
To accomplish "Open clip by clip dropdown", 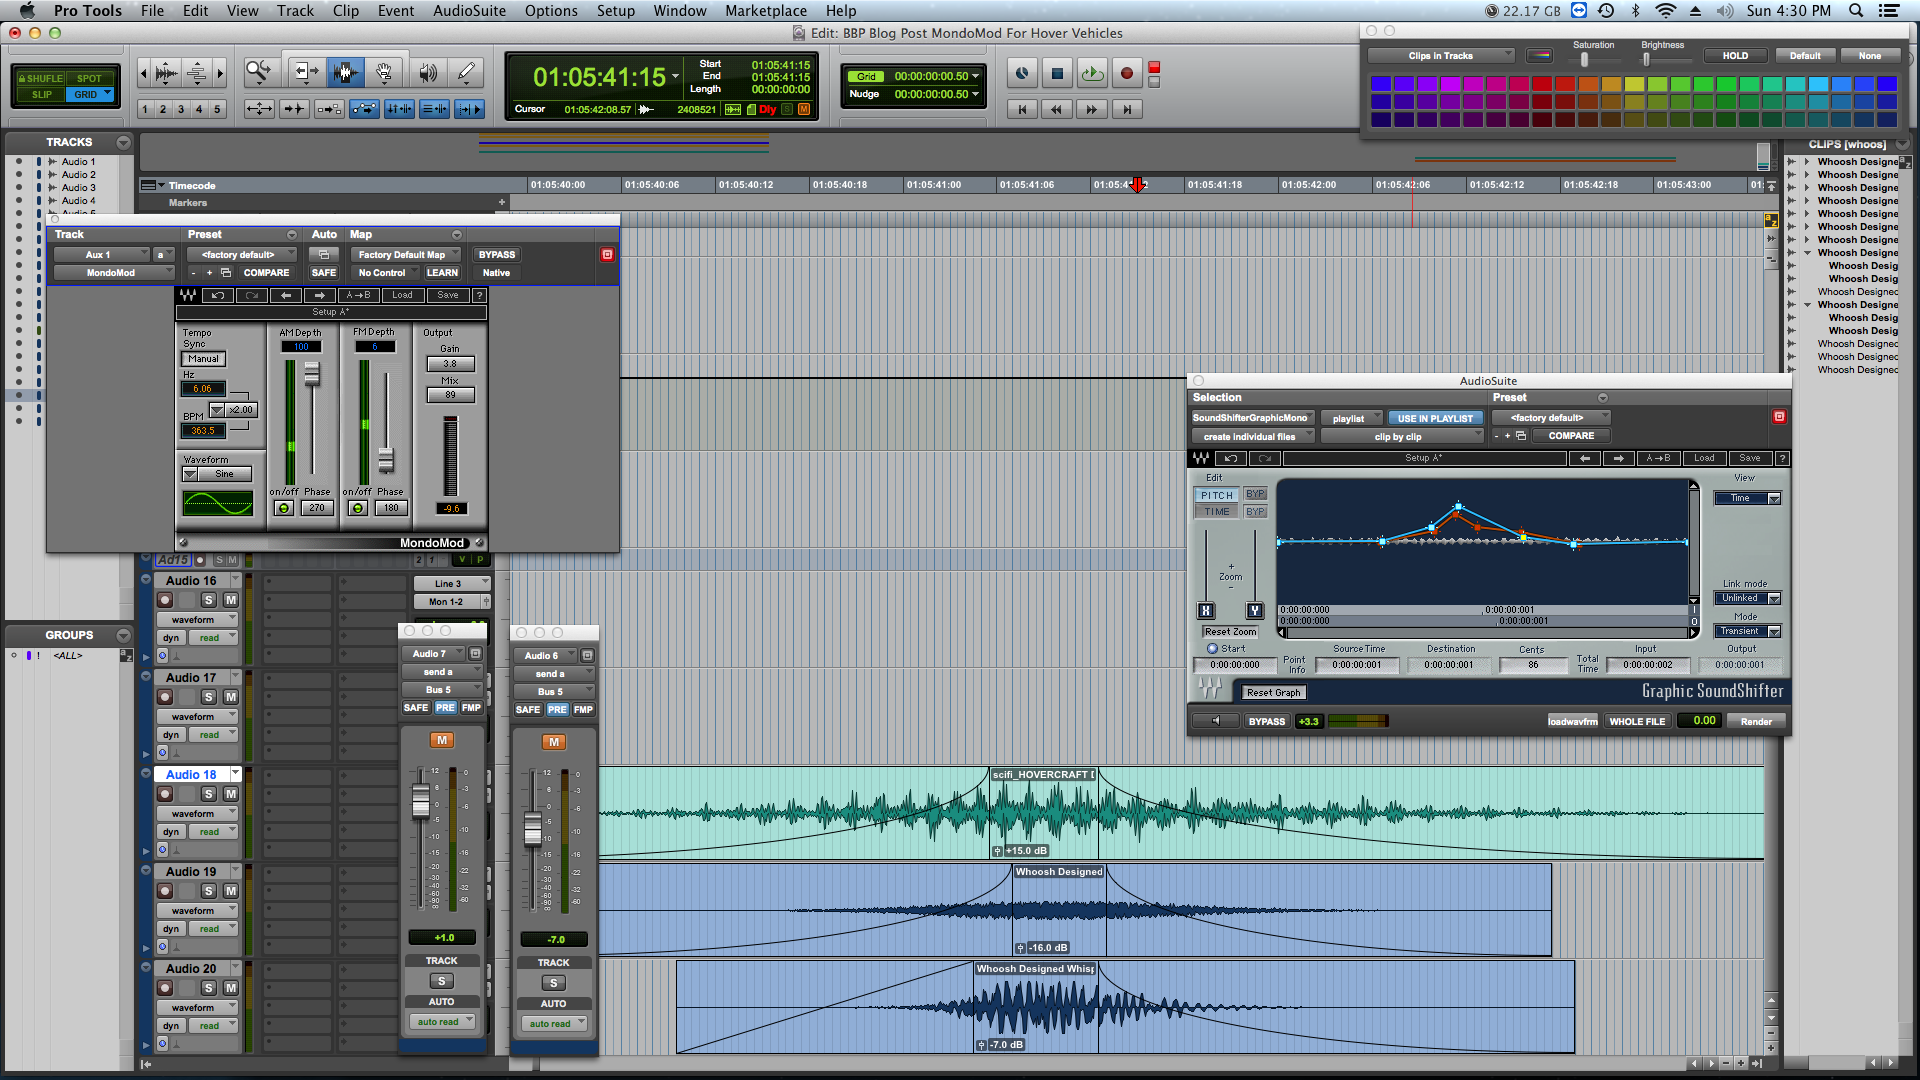I will click(1402, 437).
